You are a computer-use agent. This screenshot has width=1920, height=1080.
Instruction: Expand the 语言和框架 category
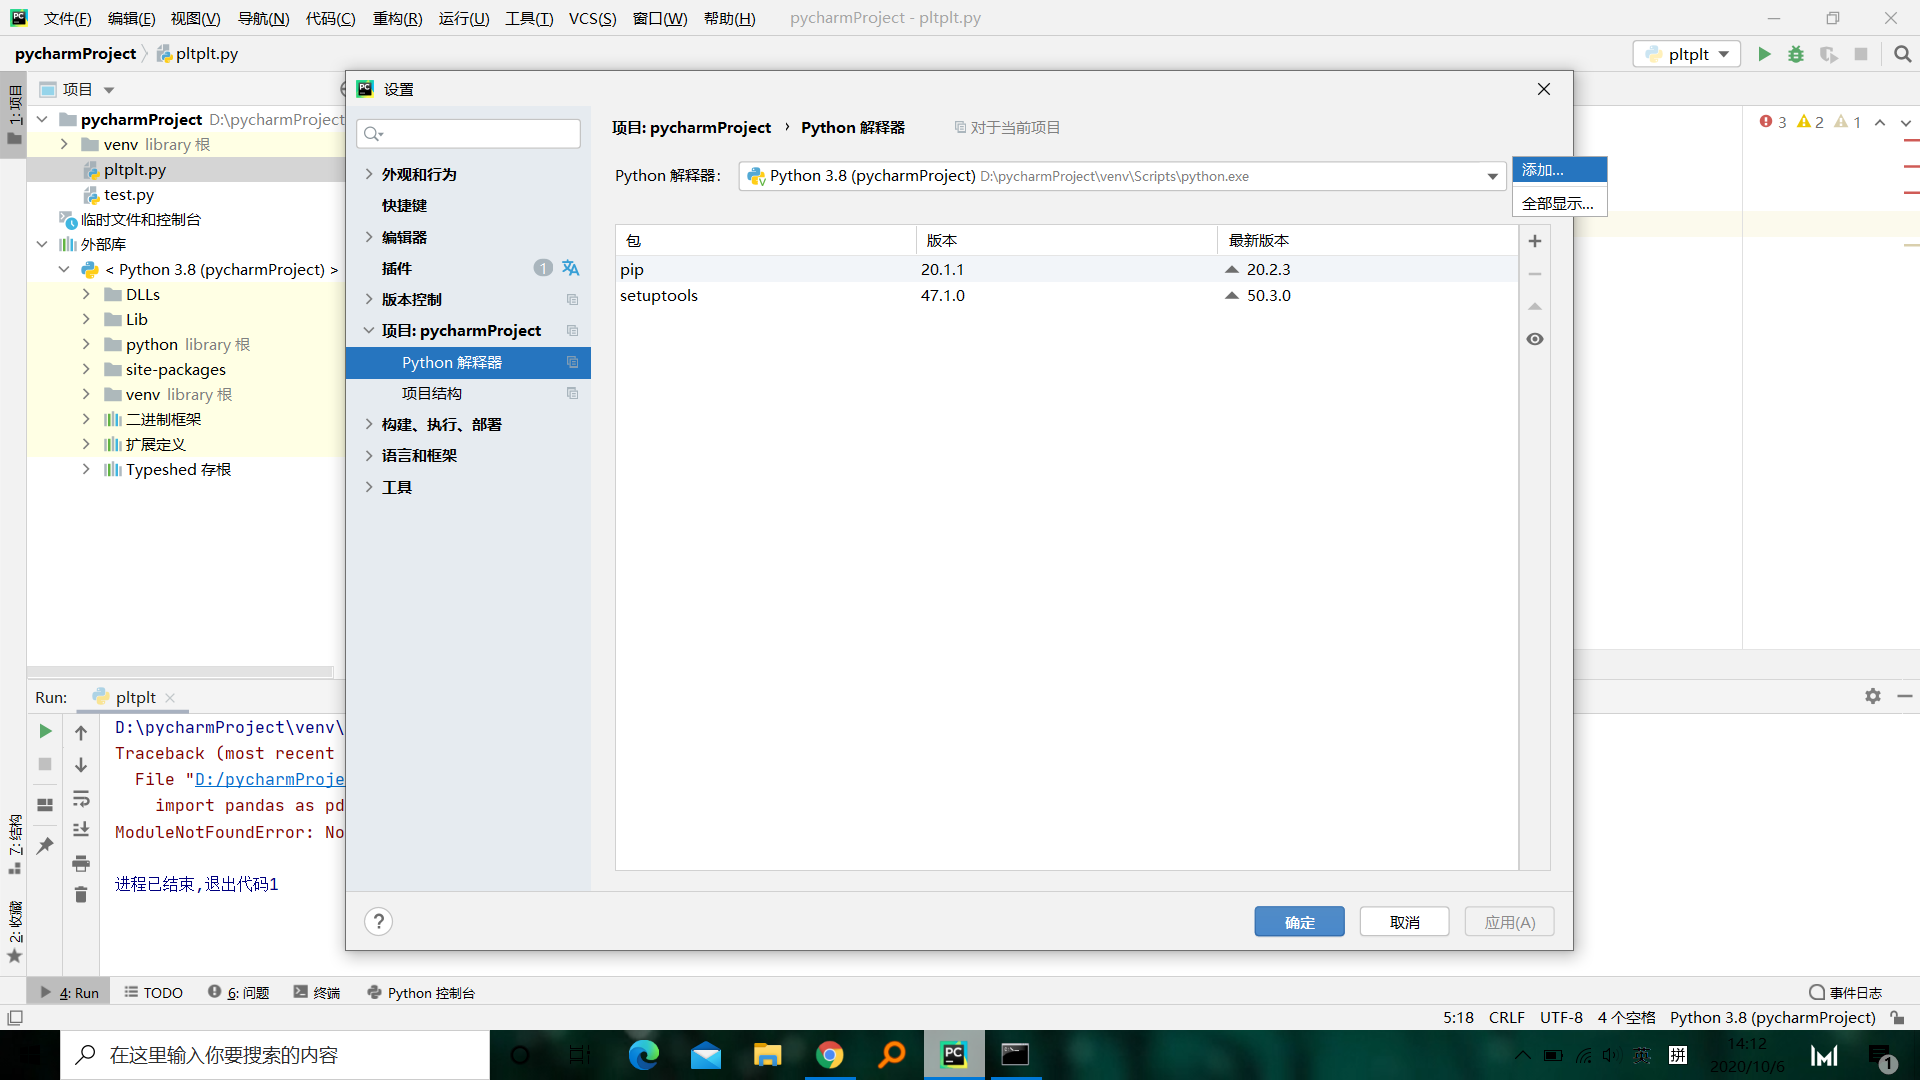368,455
